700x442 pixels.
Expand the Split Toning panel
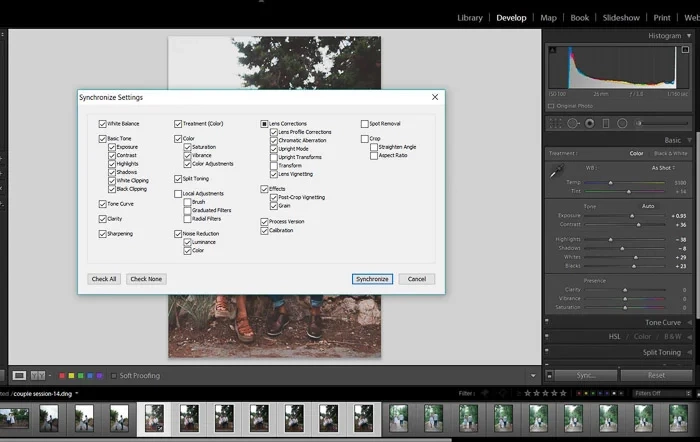[x=661, y=352]
